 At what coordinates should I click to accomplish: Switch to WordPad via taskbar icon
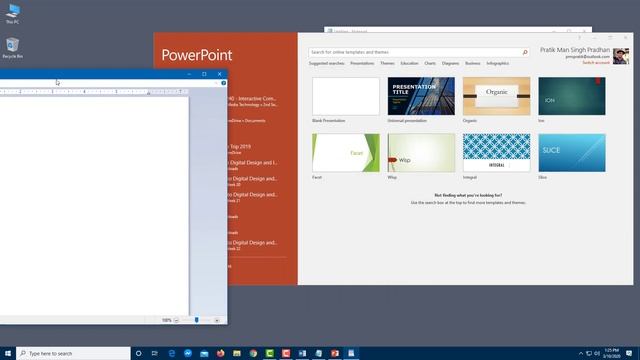tap(351, 353)
